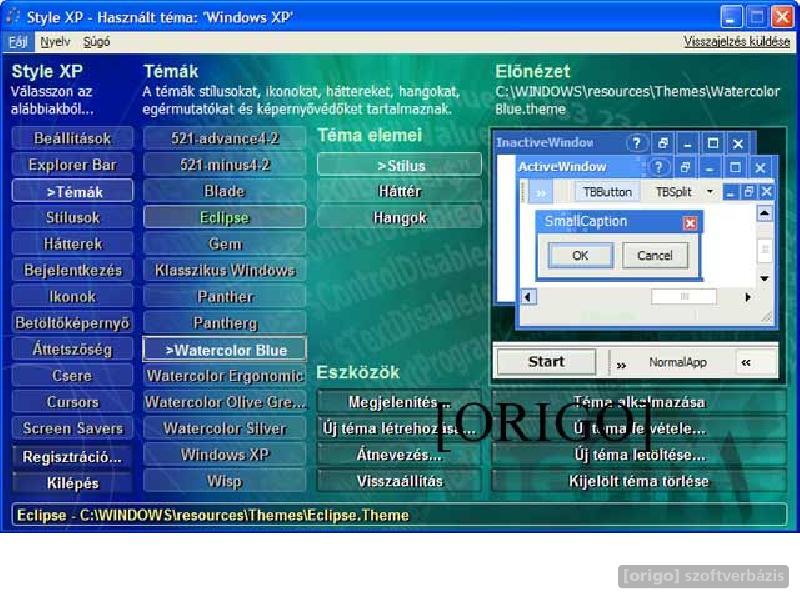This screenshot has width=800, height=600.
Task: Choose the Gem theme
Action: click(225, 244)
